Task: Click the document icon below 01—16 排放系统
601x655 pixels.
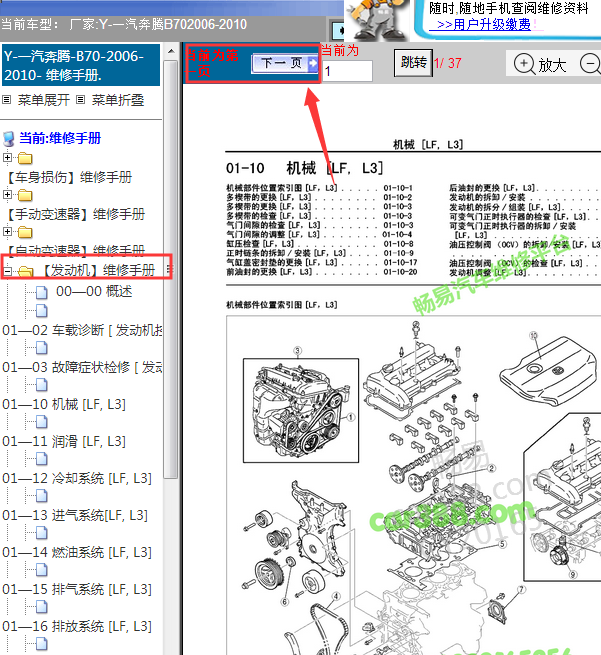Action: (x=41, y=644)
